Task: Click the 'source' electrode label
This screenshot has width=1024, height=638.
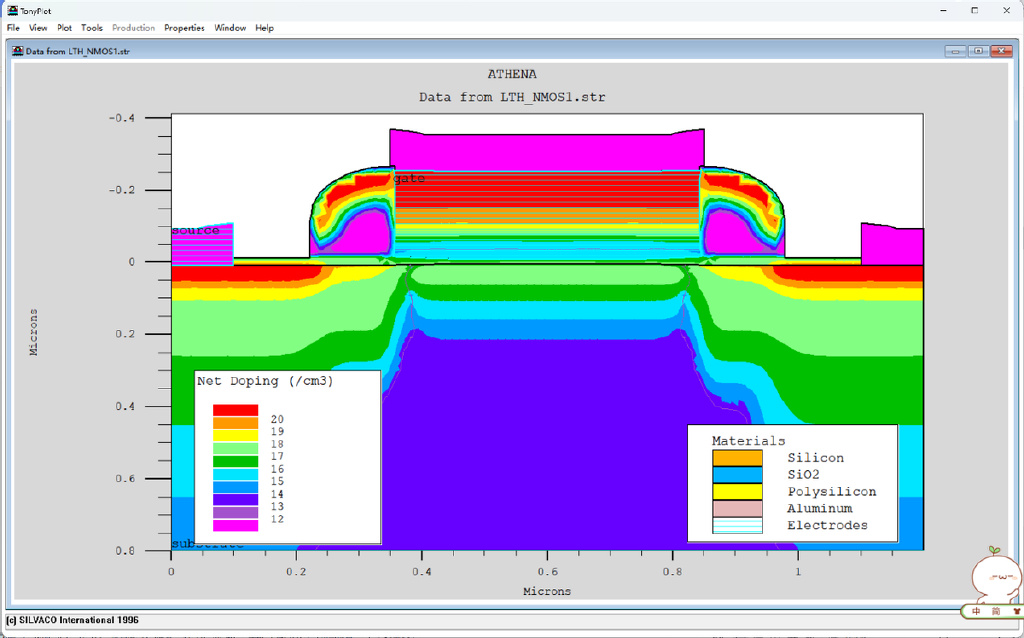Action: tap(195, 230)
